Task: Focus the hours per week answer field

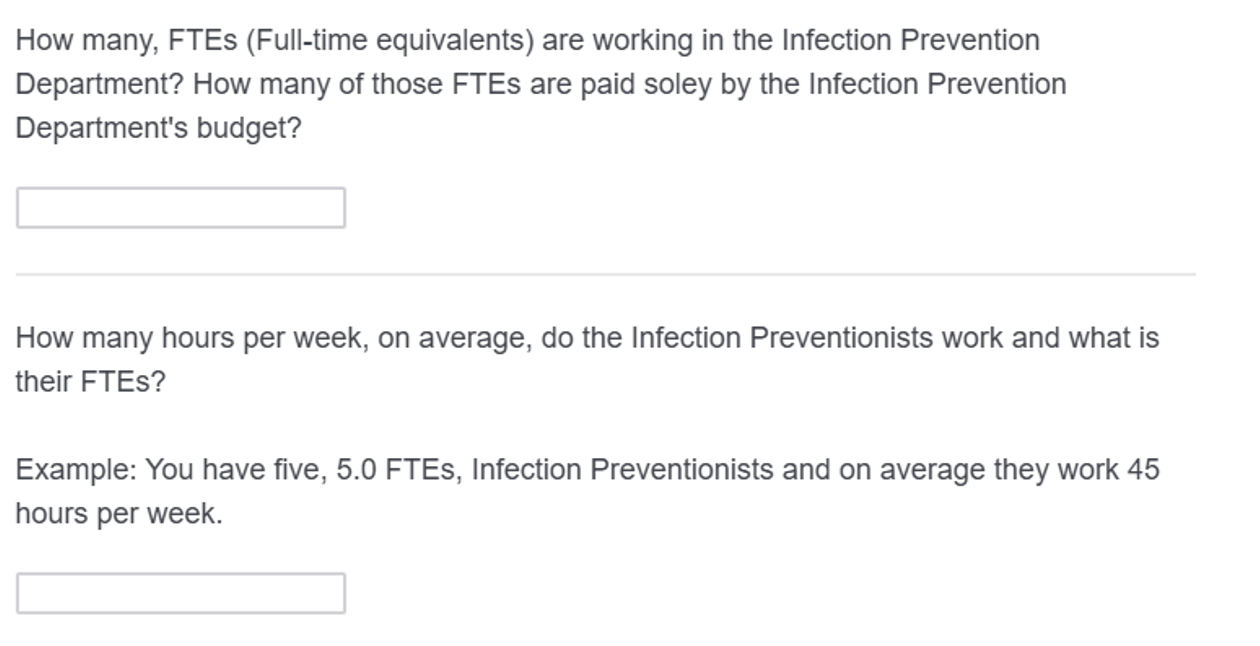Action: pyautogui.click(x=181, y=593)
